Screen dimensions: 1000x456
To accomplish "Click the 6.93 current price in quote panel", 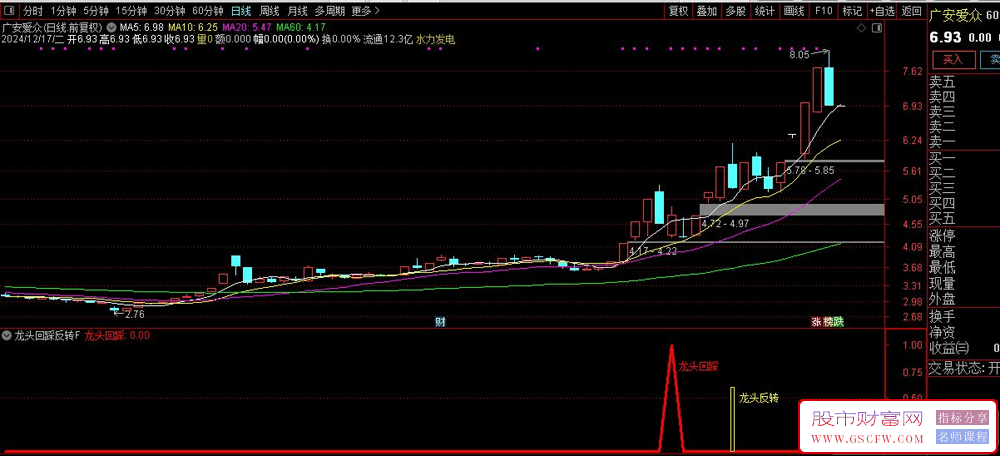I will click(945, 38).
